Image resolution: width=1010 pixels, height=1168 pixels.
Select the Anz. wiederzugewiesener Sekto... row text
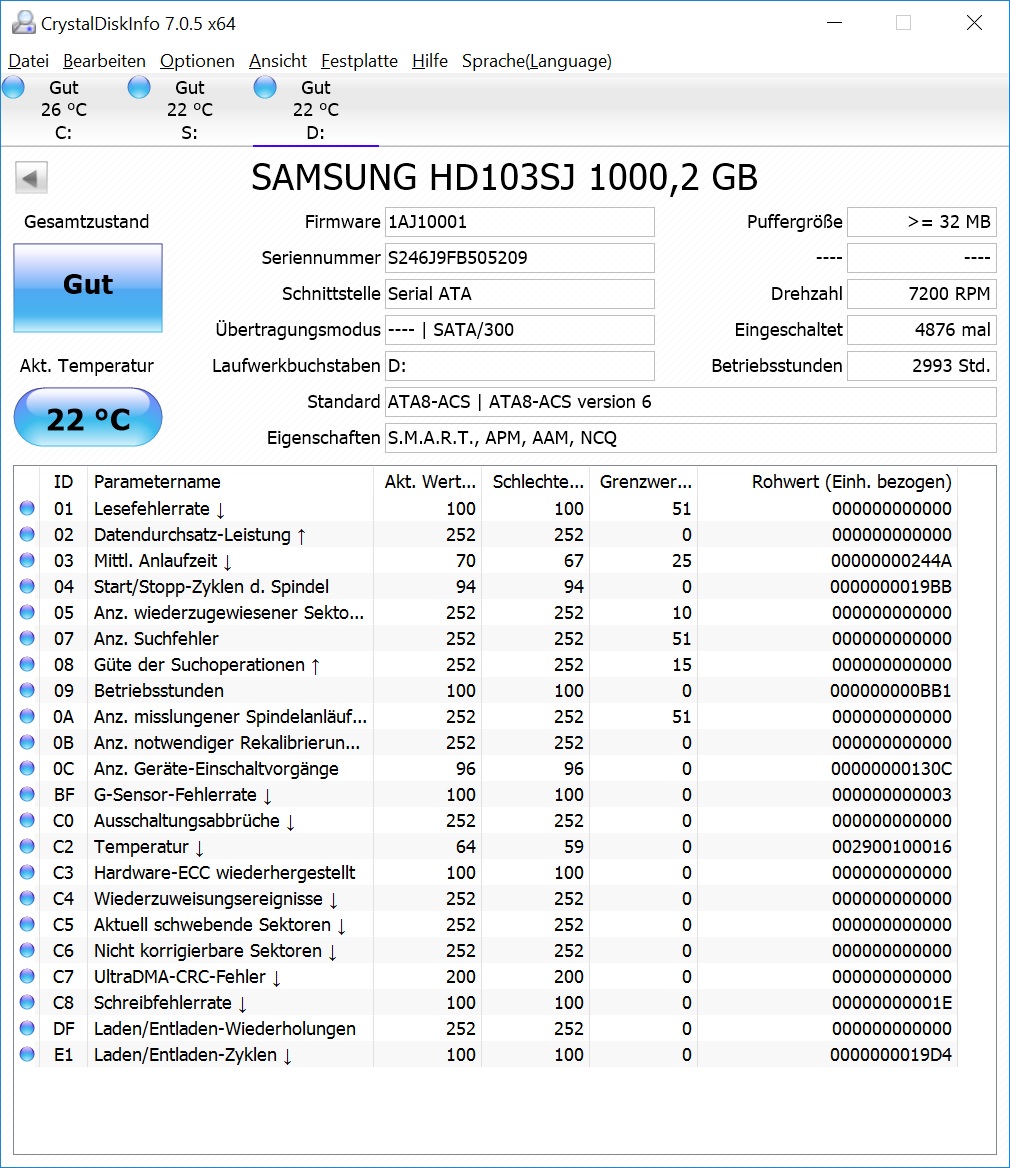click(229, 612)
